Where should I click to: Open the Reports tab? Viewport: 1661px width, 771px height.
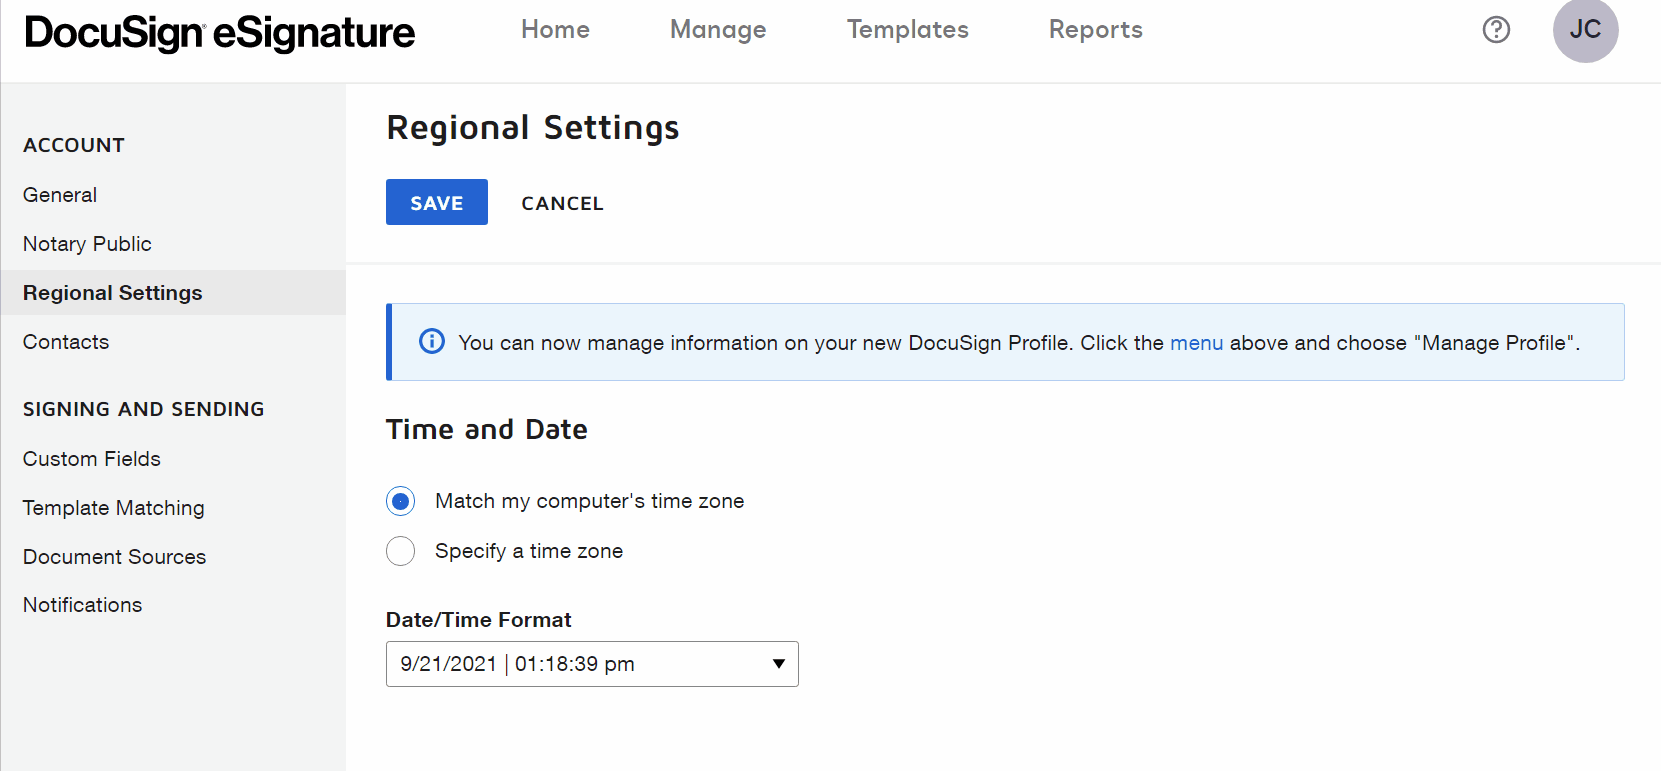[x=1095, y=30]
